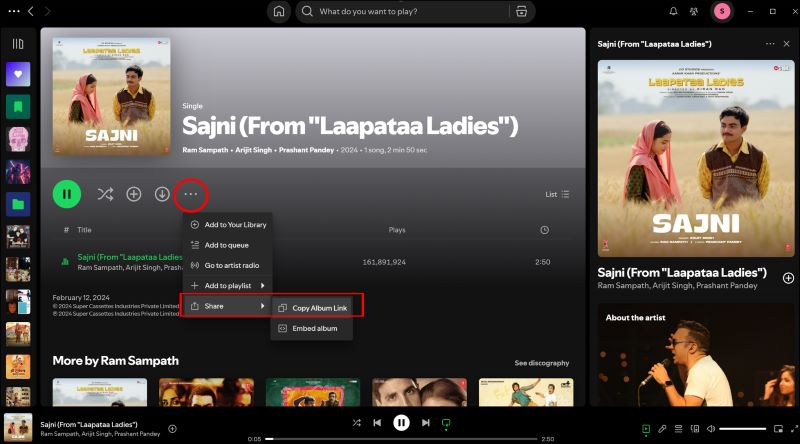Open more options in Now Playing panel

(770, 44)
